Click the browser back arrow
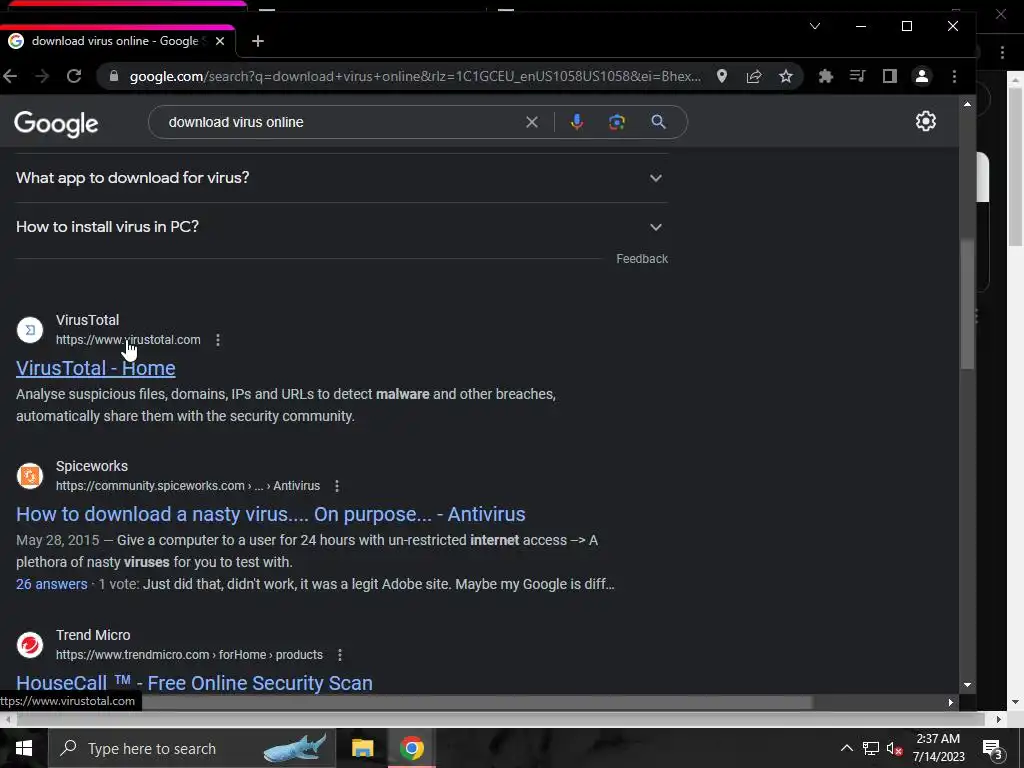Image resolution: width=1024 pixels, height=768 pixels. 10,76
